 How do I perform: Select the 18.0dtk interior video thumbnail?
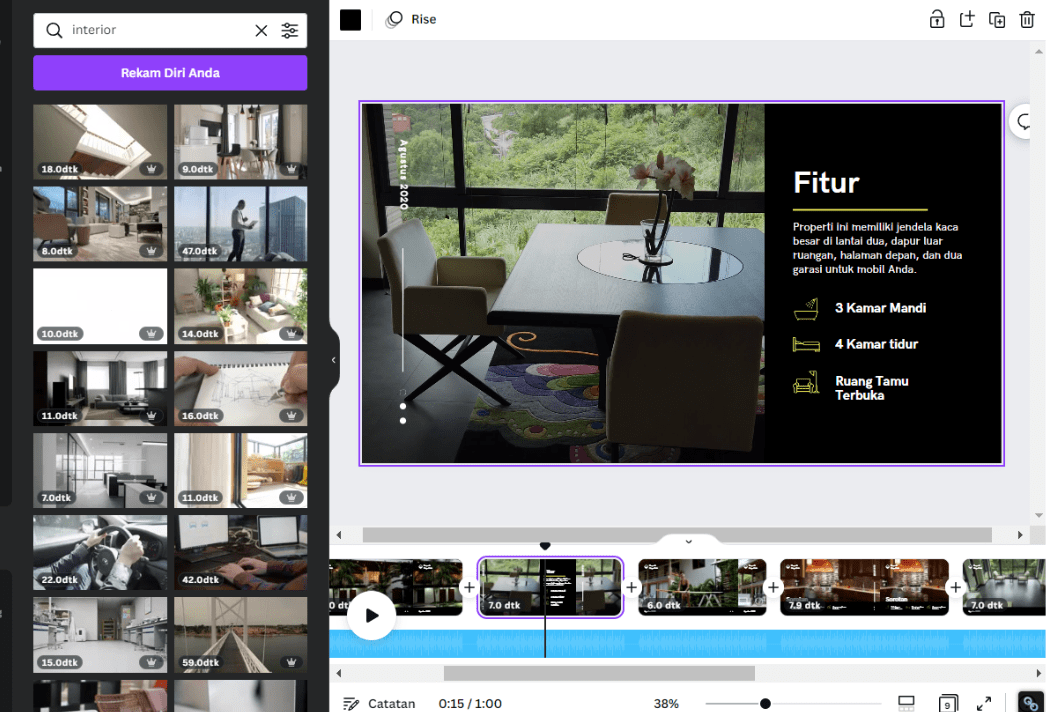pyautogui.click(x=100, y=141)
